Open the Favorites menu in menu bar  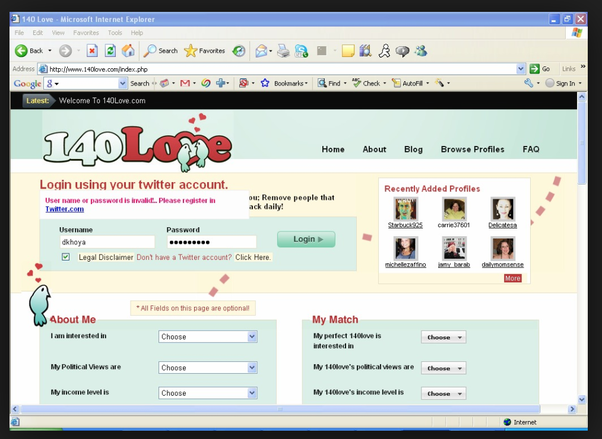point(87,32)
